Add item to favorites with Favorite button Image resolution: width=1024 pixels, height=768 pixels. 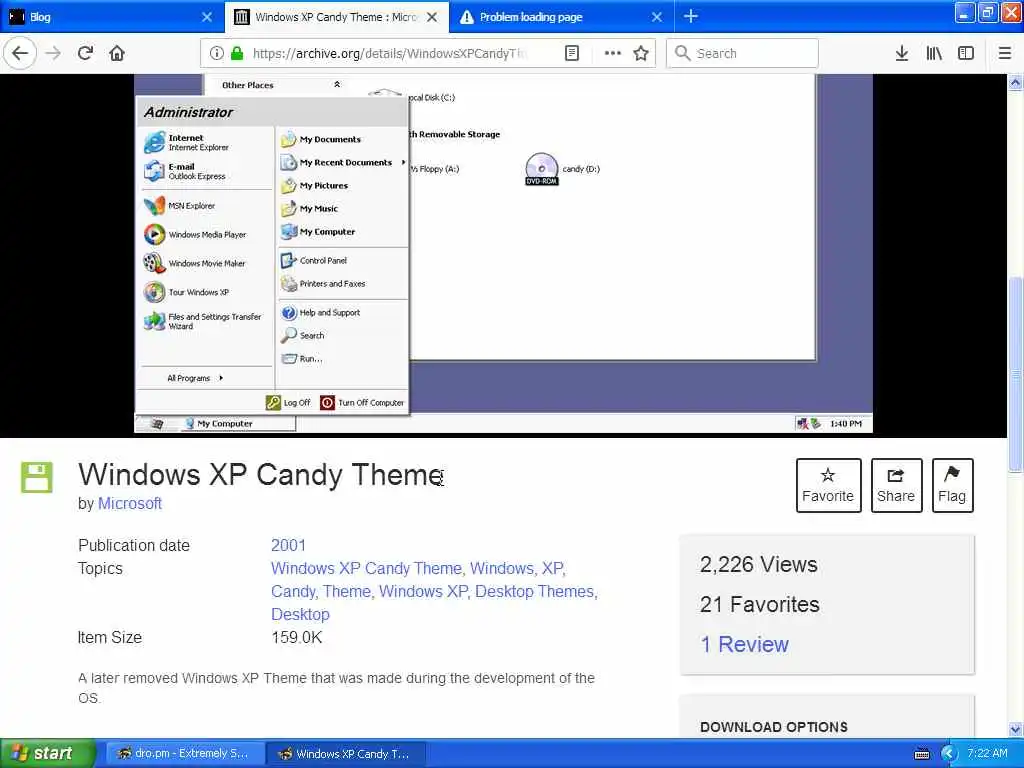828,485
